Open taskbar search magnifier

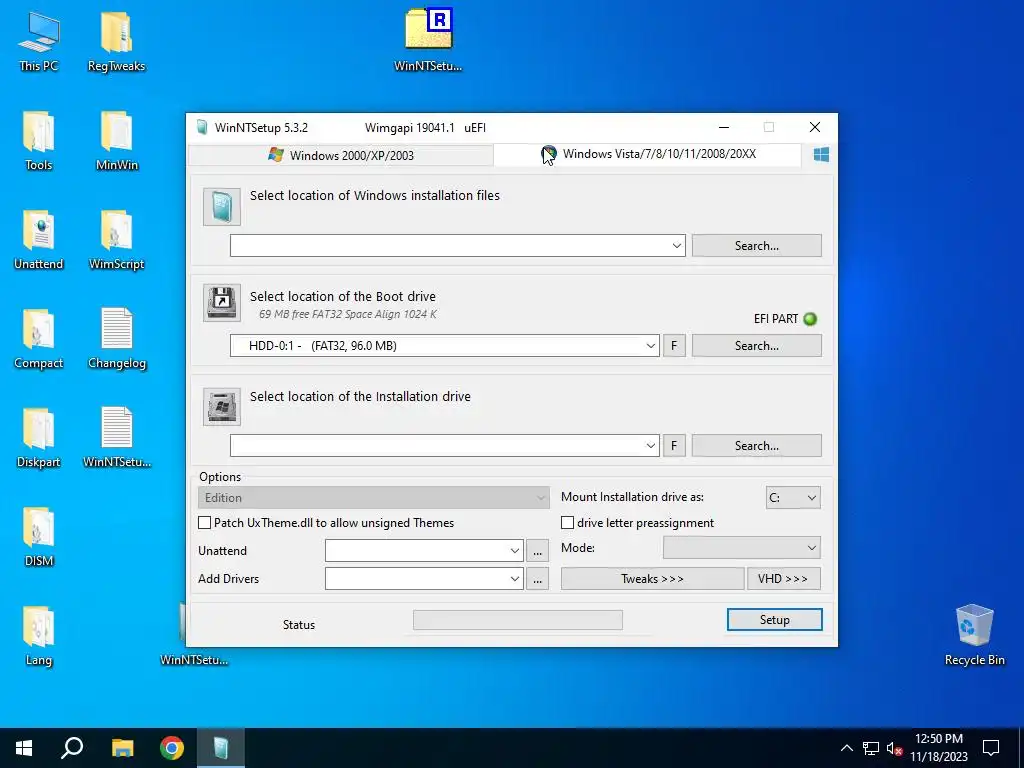72,748
